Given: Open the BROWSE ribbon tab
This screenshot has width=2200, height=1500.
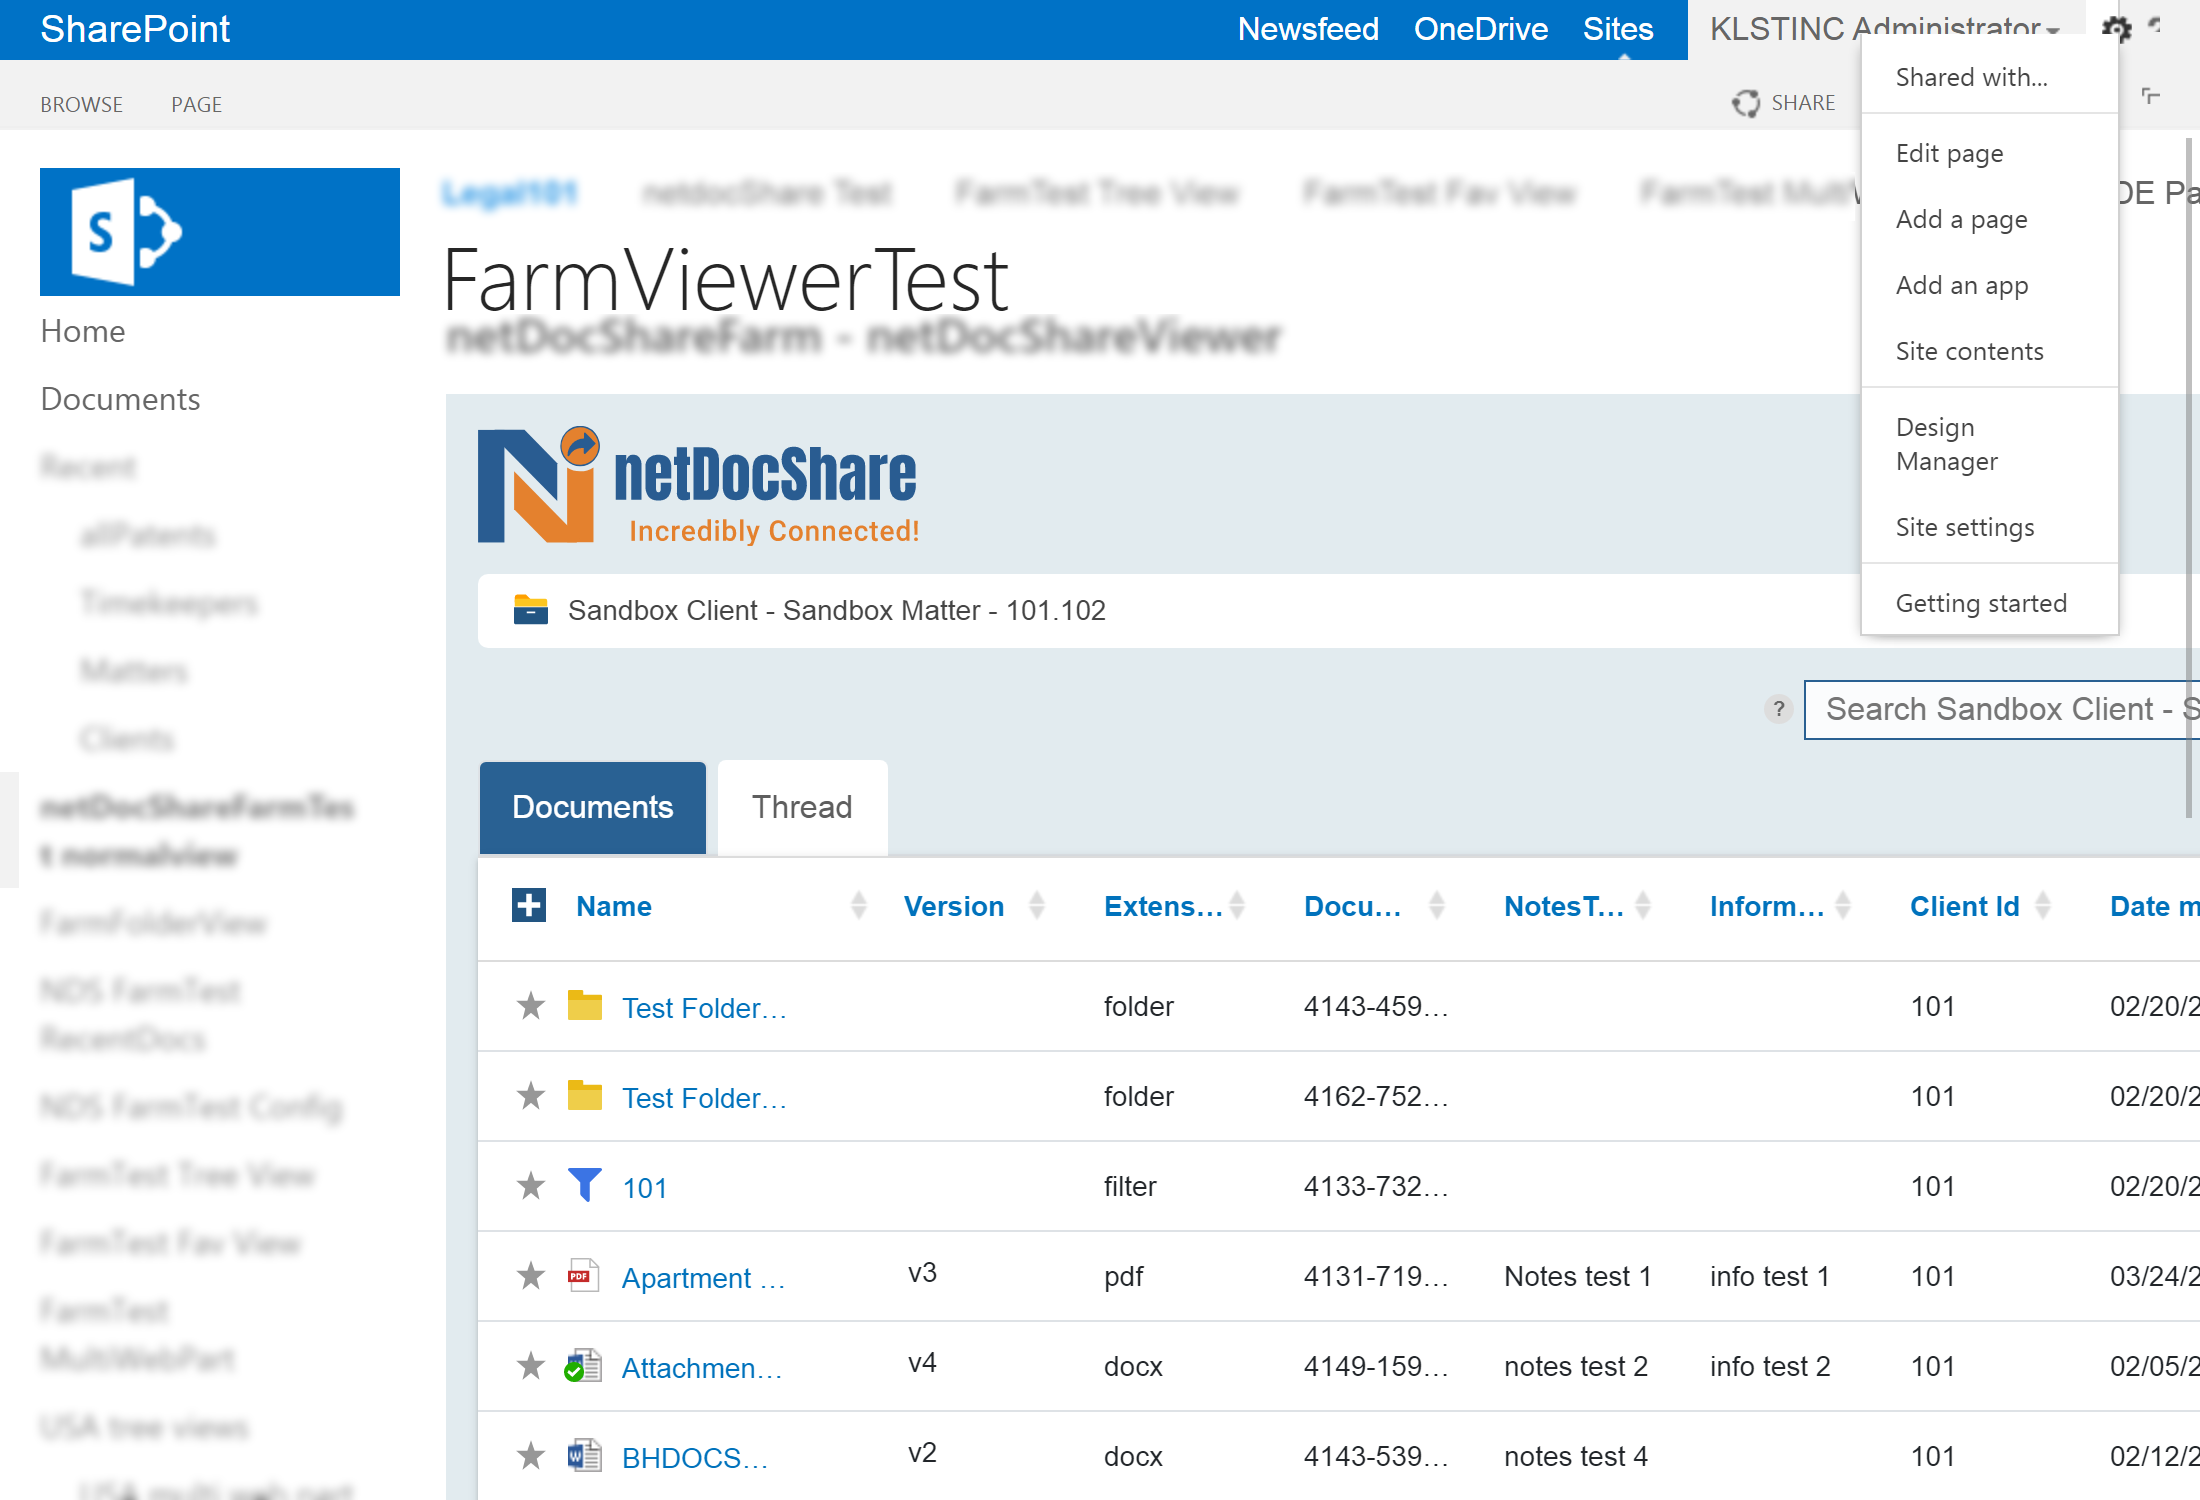Looking at the screenshot, I should (81, 104).
